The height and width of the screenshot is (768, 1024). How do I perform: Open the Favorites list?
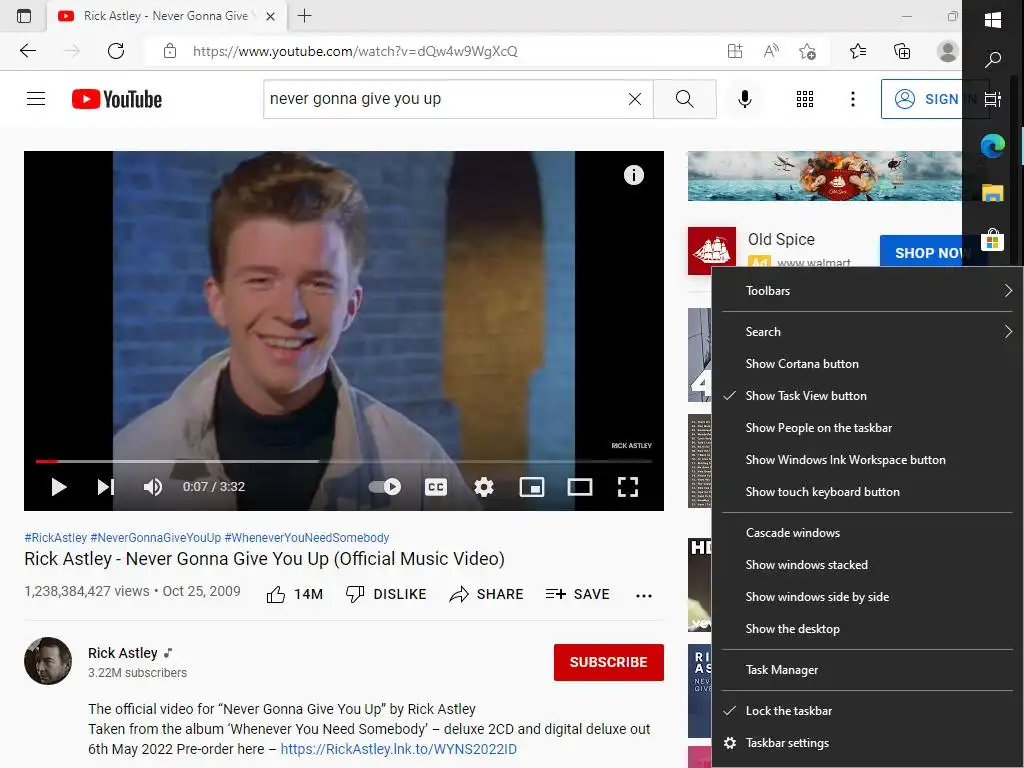[x=858, y=51]
